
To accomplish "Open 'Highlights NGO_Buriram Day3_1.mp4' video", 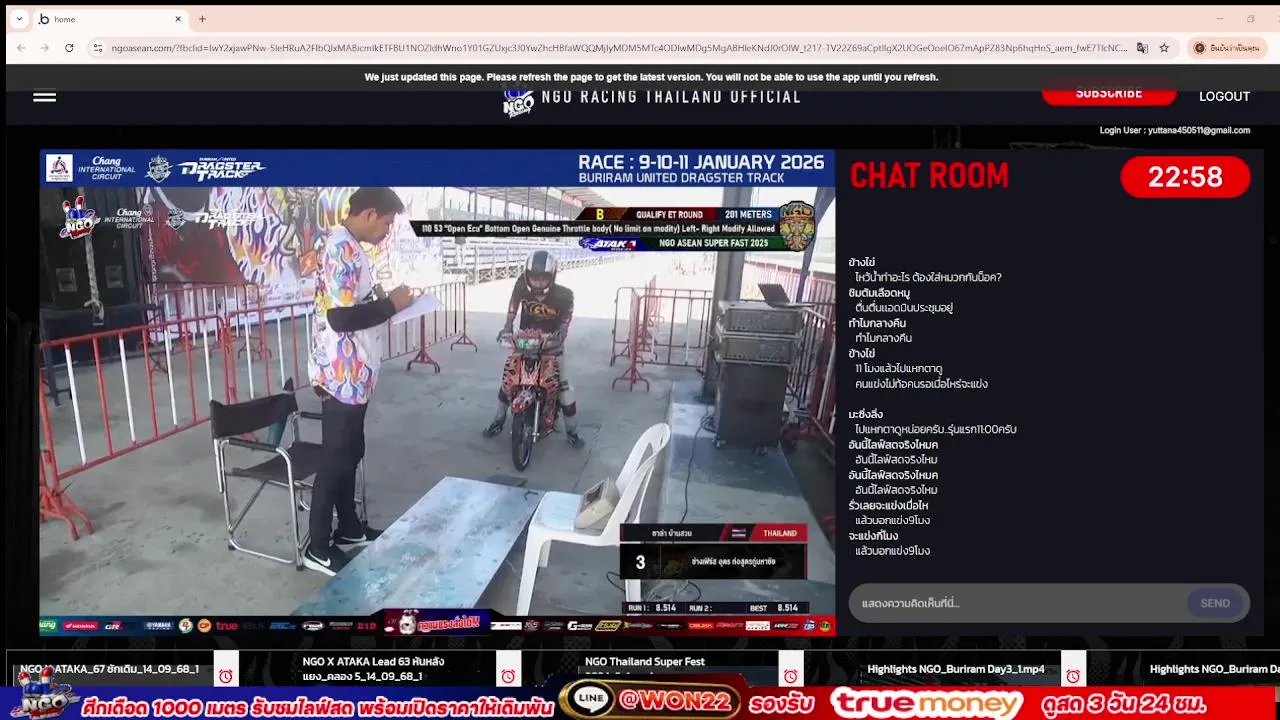I will coord(956,669).
